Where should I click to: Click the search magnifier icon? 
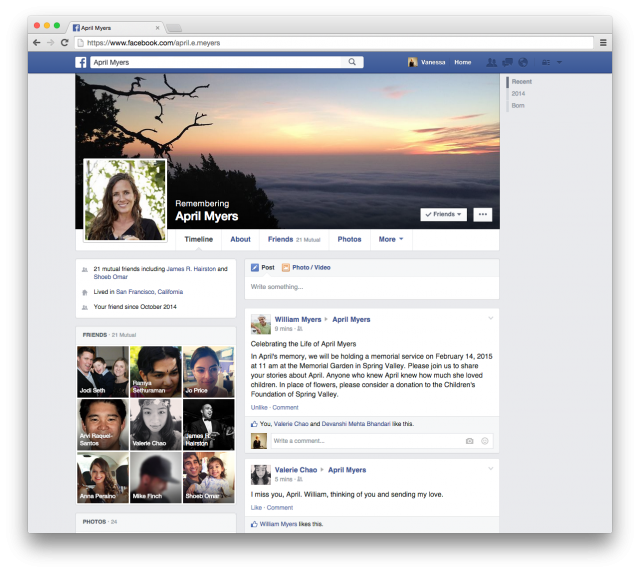click(353, 62)
